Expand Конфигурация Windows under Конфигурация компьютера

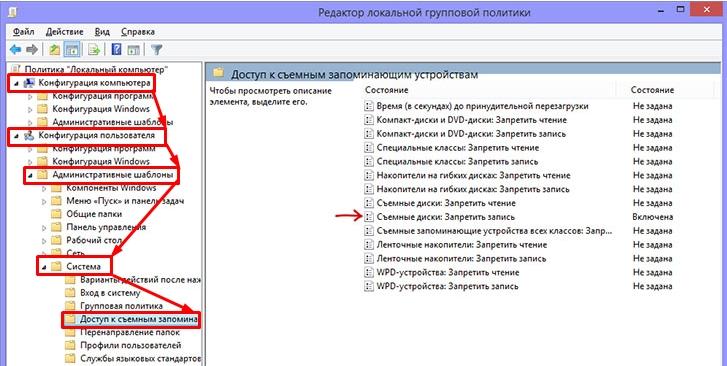pyautogui.click(x=30, y=109)
